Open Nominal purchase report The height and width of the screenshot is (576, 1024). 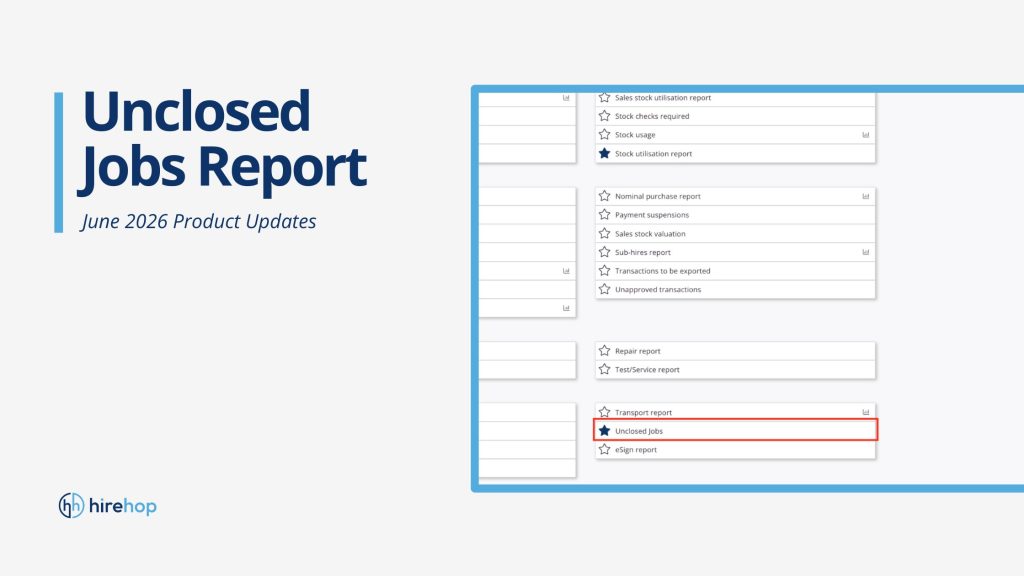tap(658, 197)
